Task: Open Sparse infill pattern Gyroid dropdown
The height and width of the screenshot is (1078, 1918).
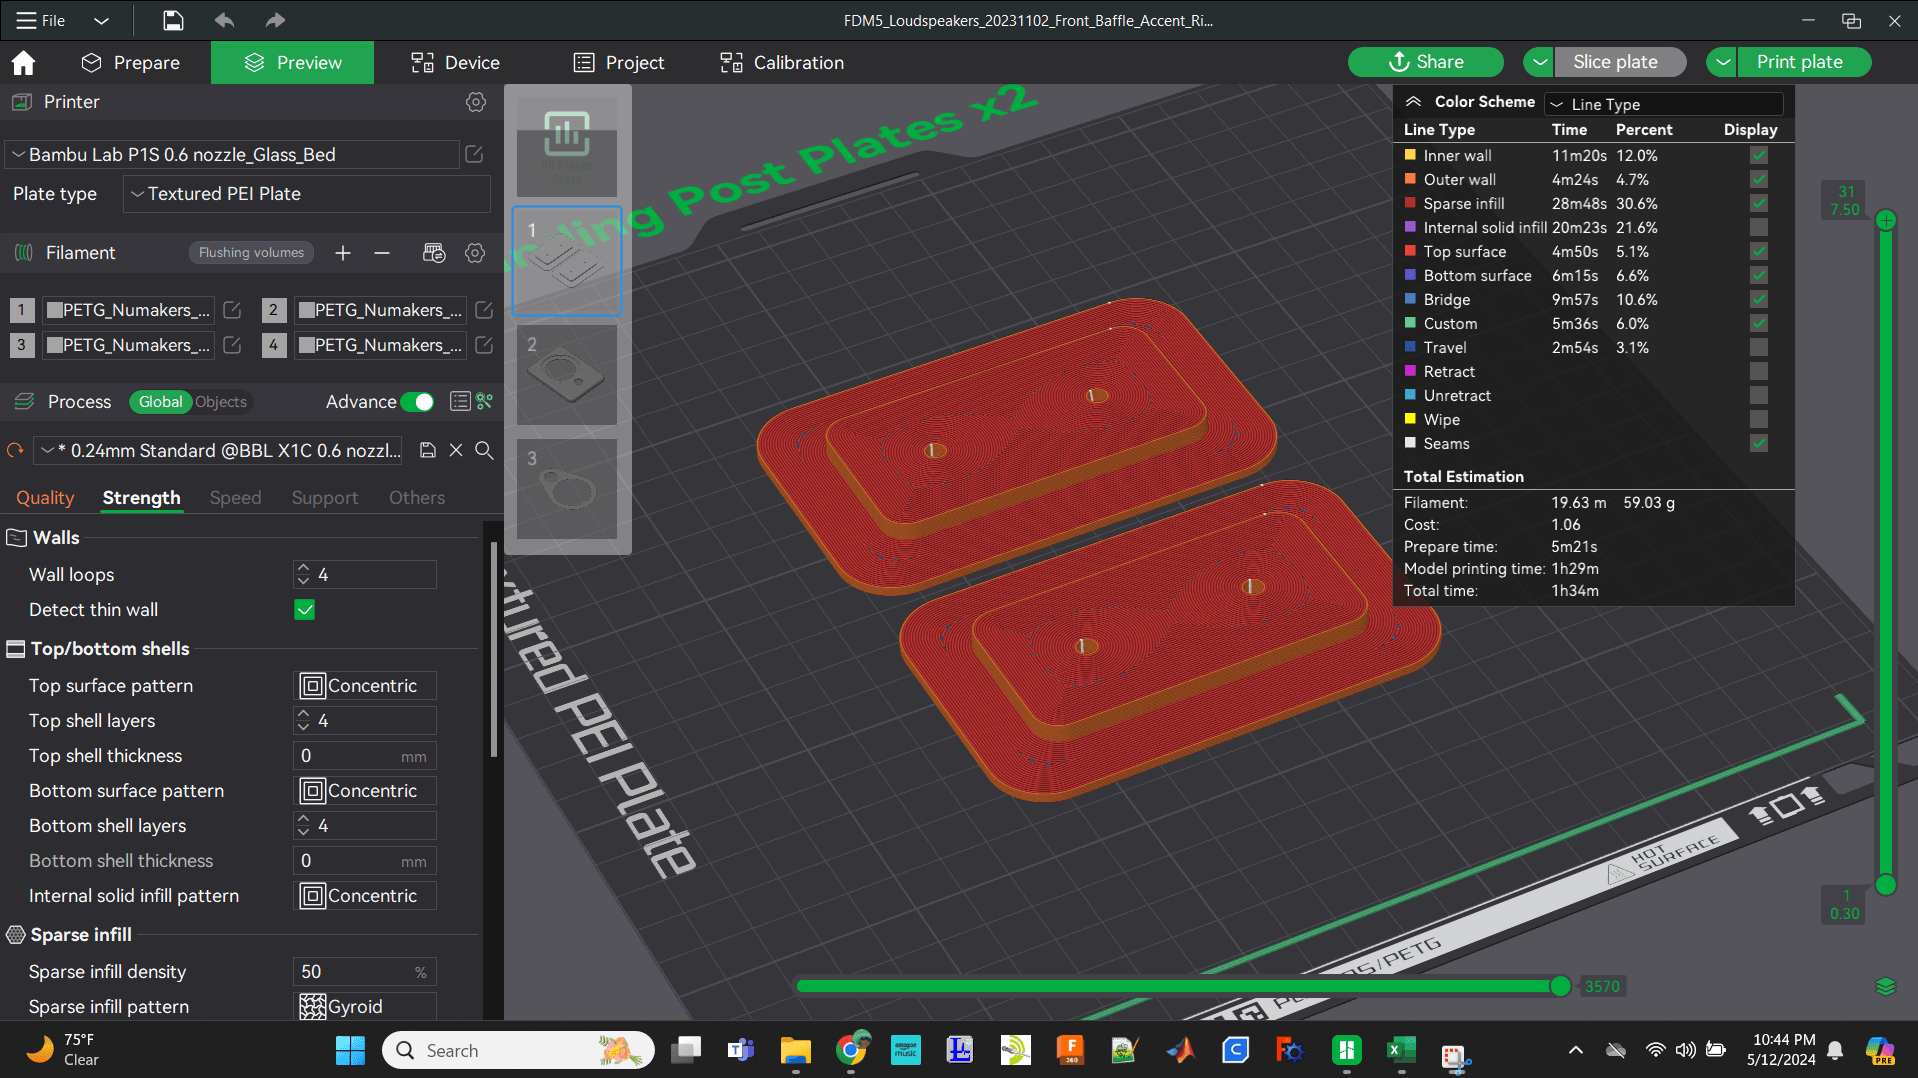Action: 365,1006
